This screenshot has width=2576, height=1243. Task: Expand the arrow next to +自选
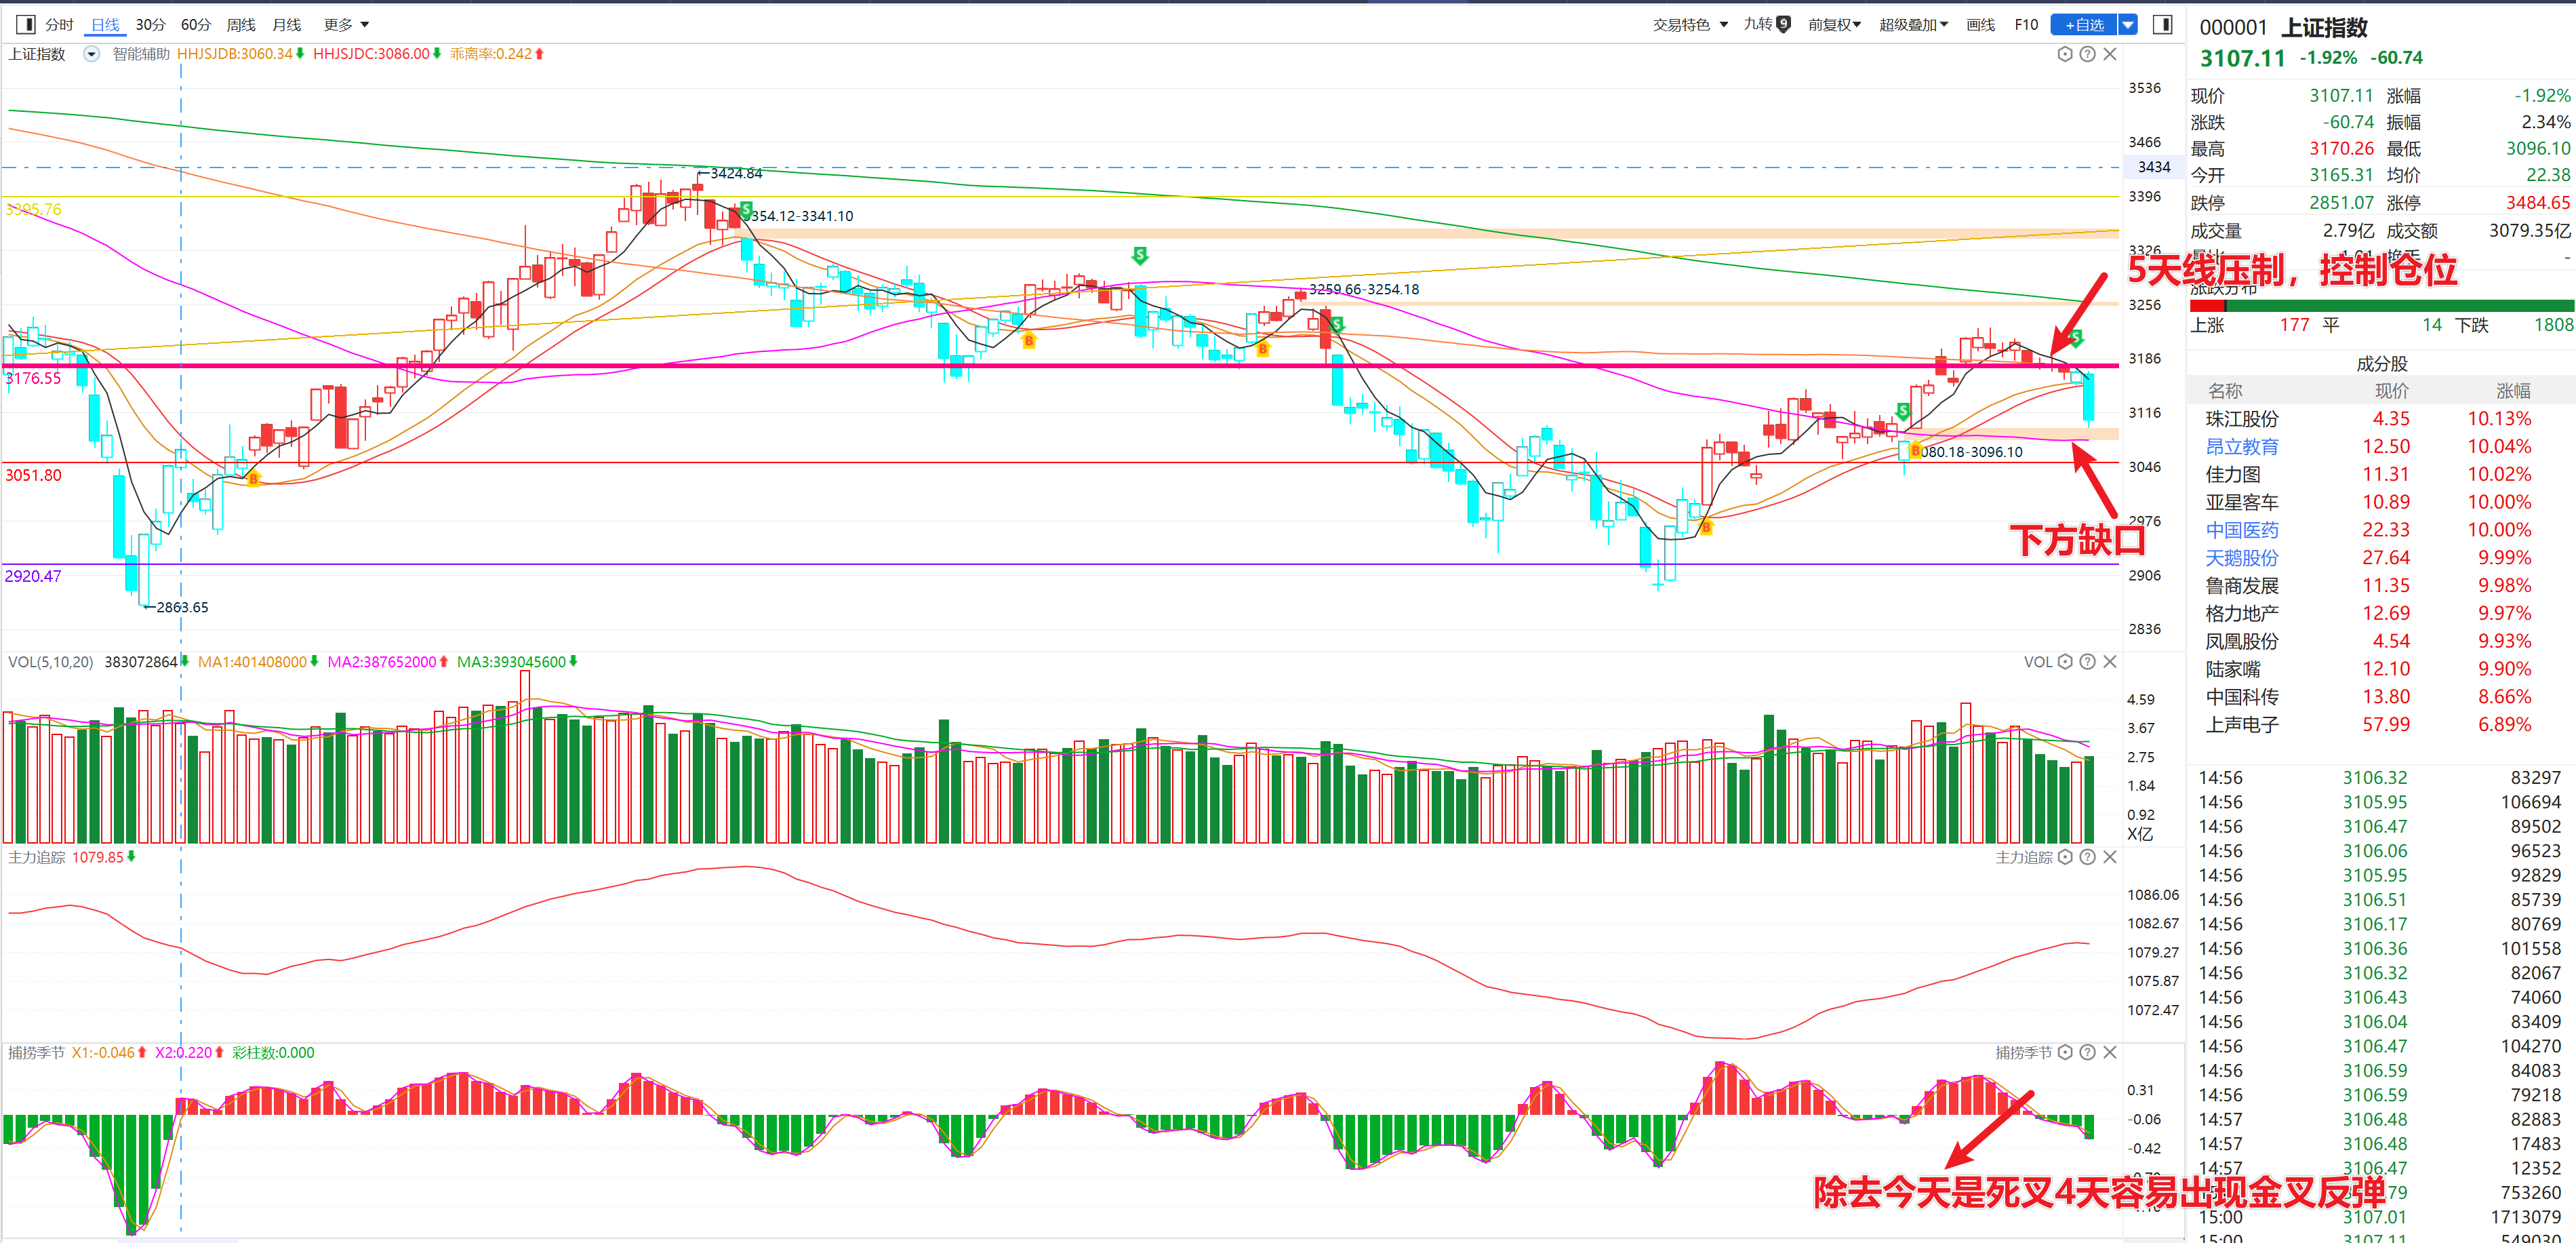coord(2128,24)
